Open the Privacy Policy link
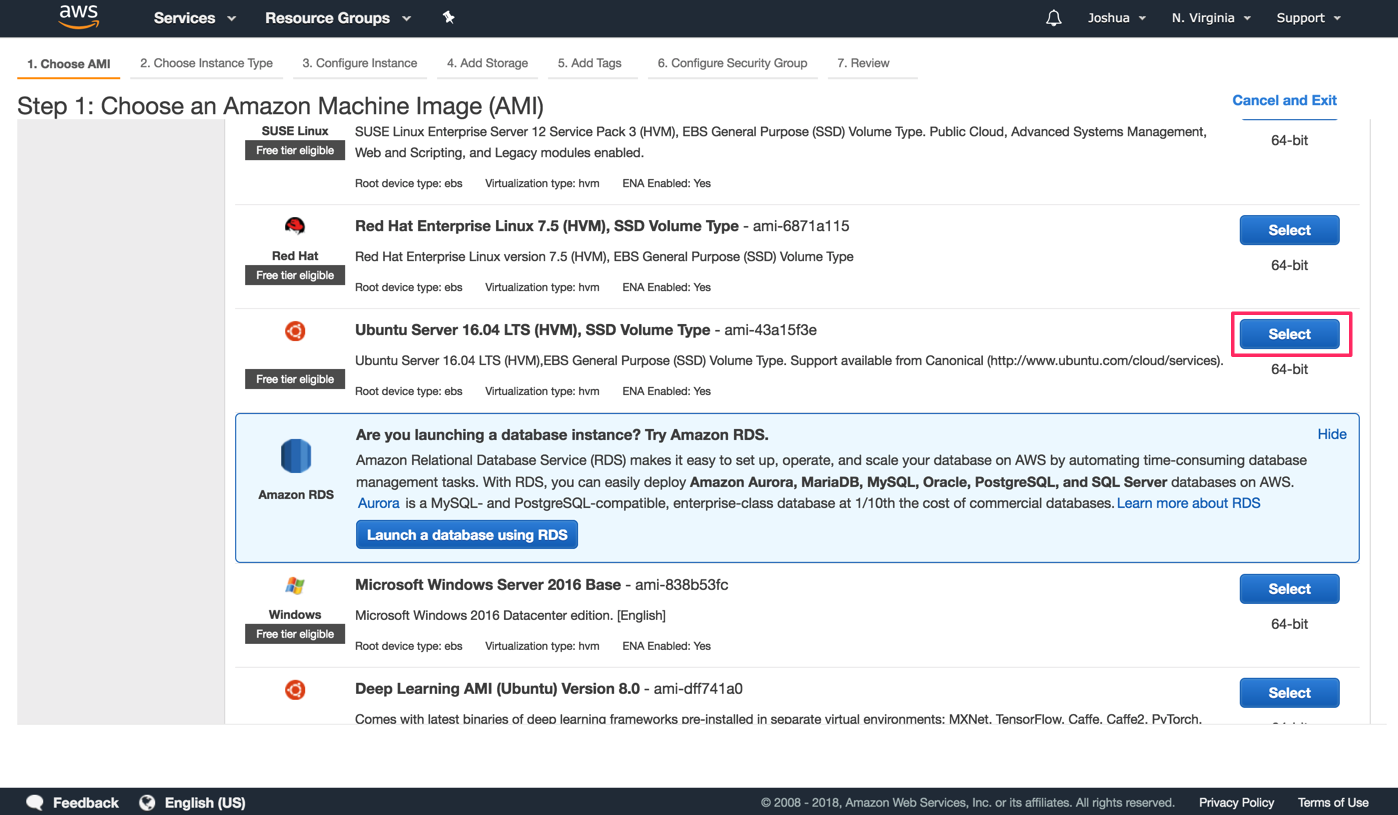This screenshot has width=1398, height=815. point(1236,802)
